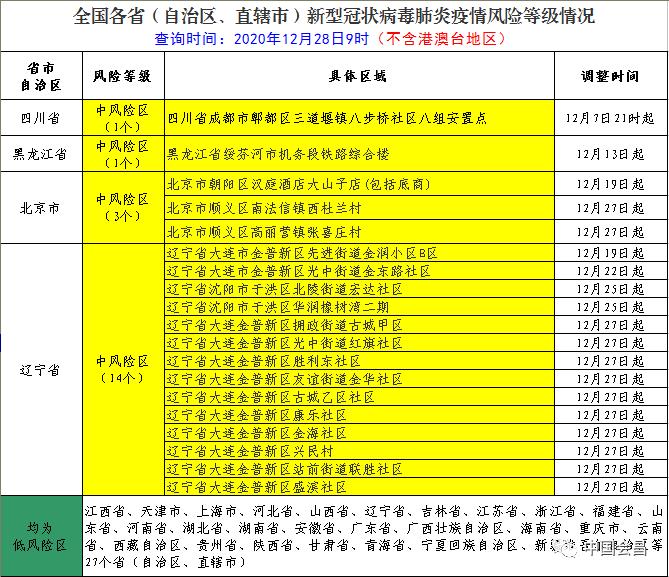The image size is (669, 577).
Task: Select the 于洪区北陵街道宏达社区 area row
Action: [x=359, y=289]
